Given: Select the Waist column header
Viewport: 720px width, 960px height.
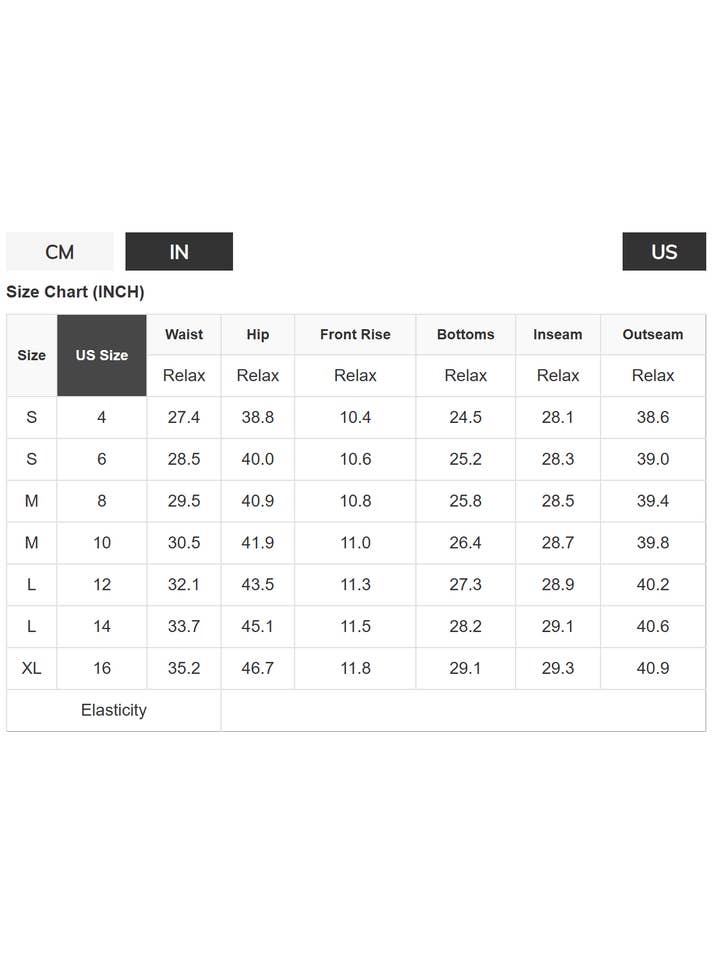Looking at the screenshot, I should coord(184,335).
